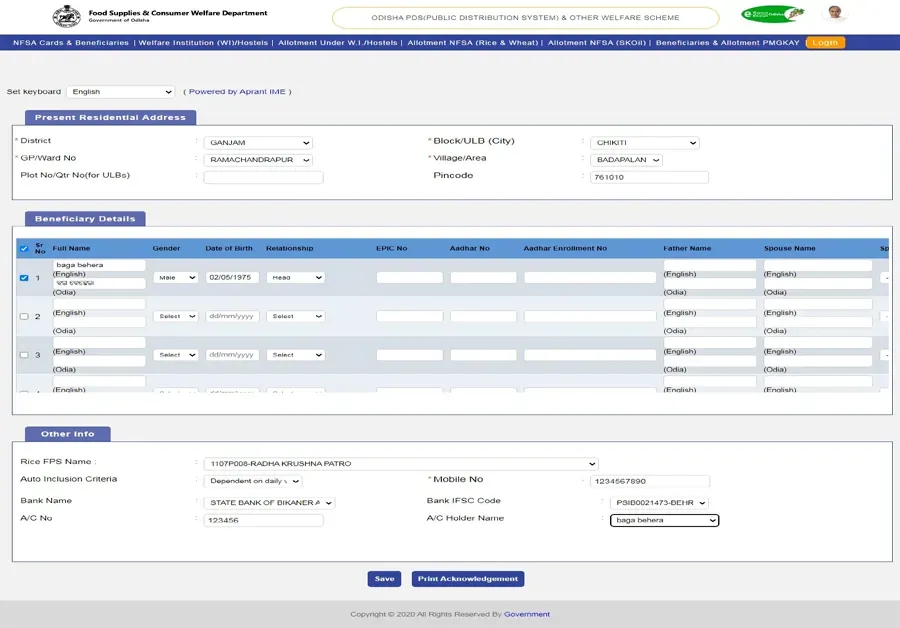This screenshot has height=628, width=900.
Task: Click Food Supplies & Consumer Welfare Department title
Action: 177,13
